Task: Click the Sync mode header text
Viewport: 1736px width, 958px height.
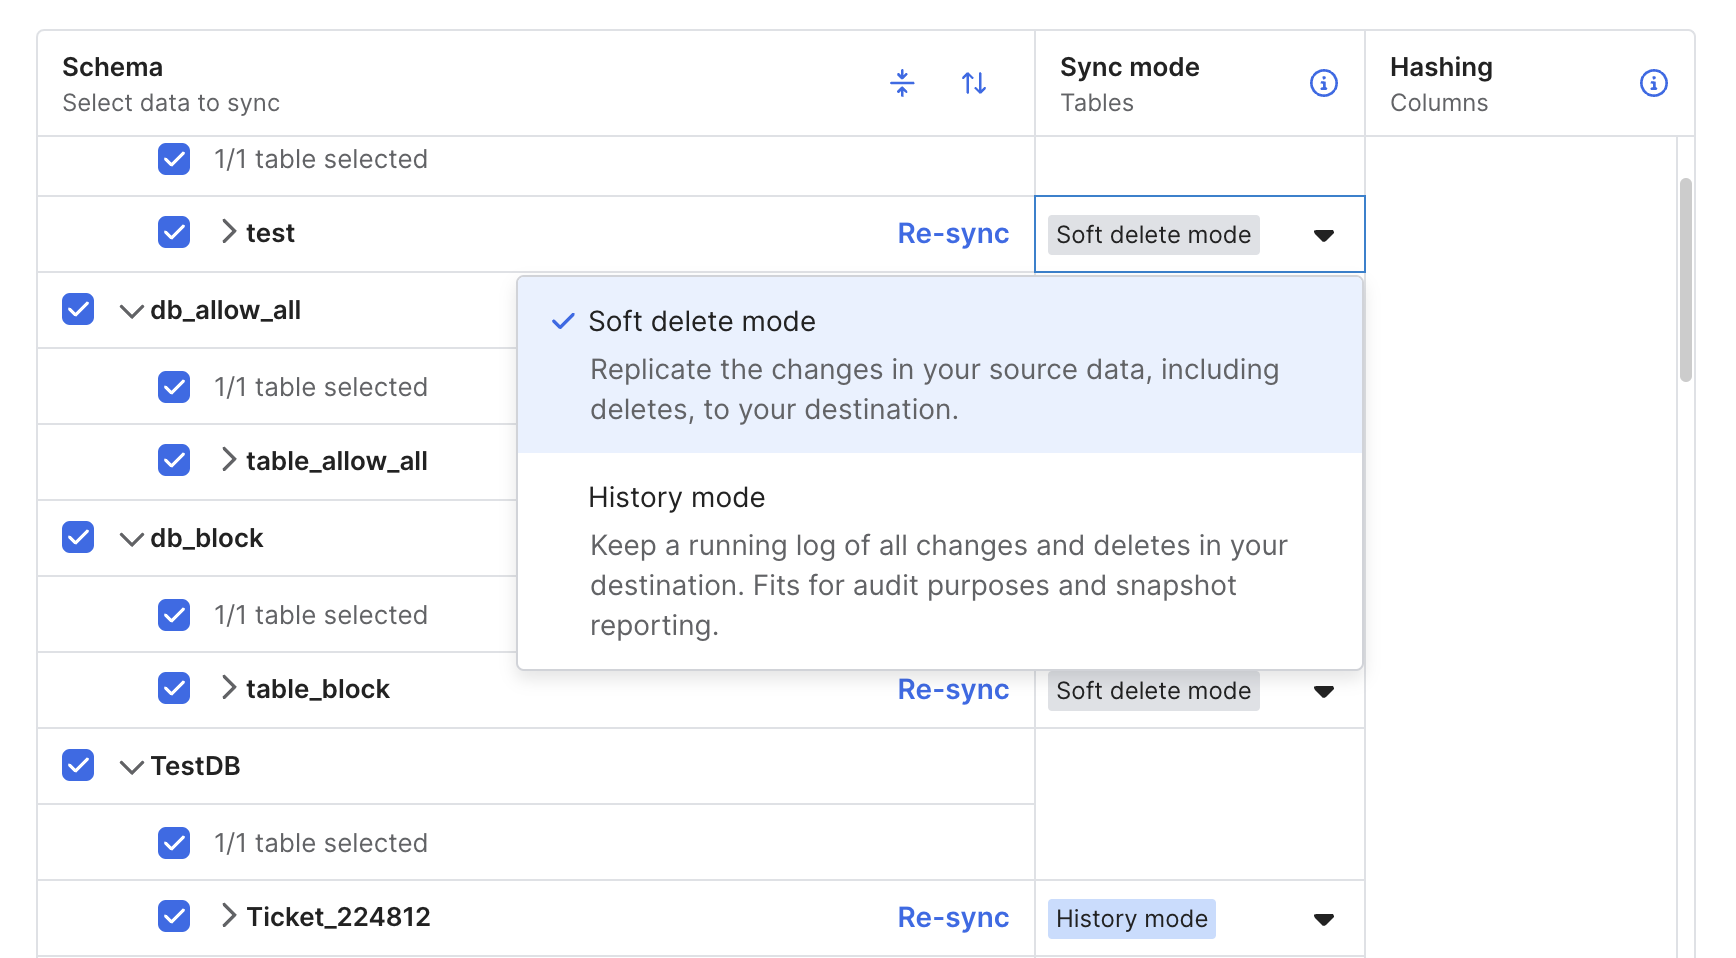Action: pos(1130,67)
